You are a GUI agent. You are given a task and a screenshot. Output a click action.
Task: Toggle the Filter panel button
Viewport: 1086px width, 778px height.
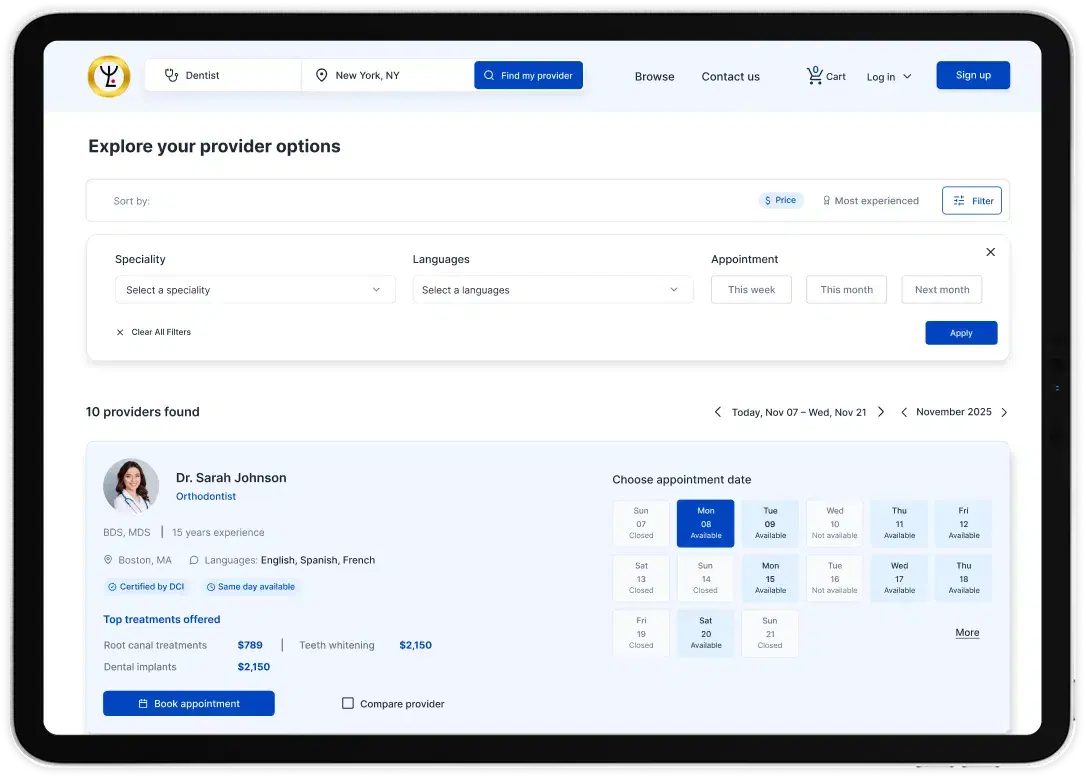[x=972, y=201]
